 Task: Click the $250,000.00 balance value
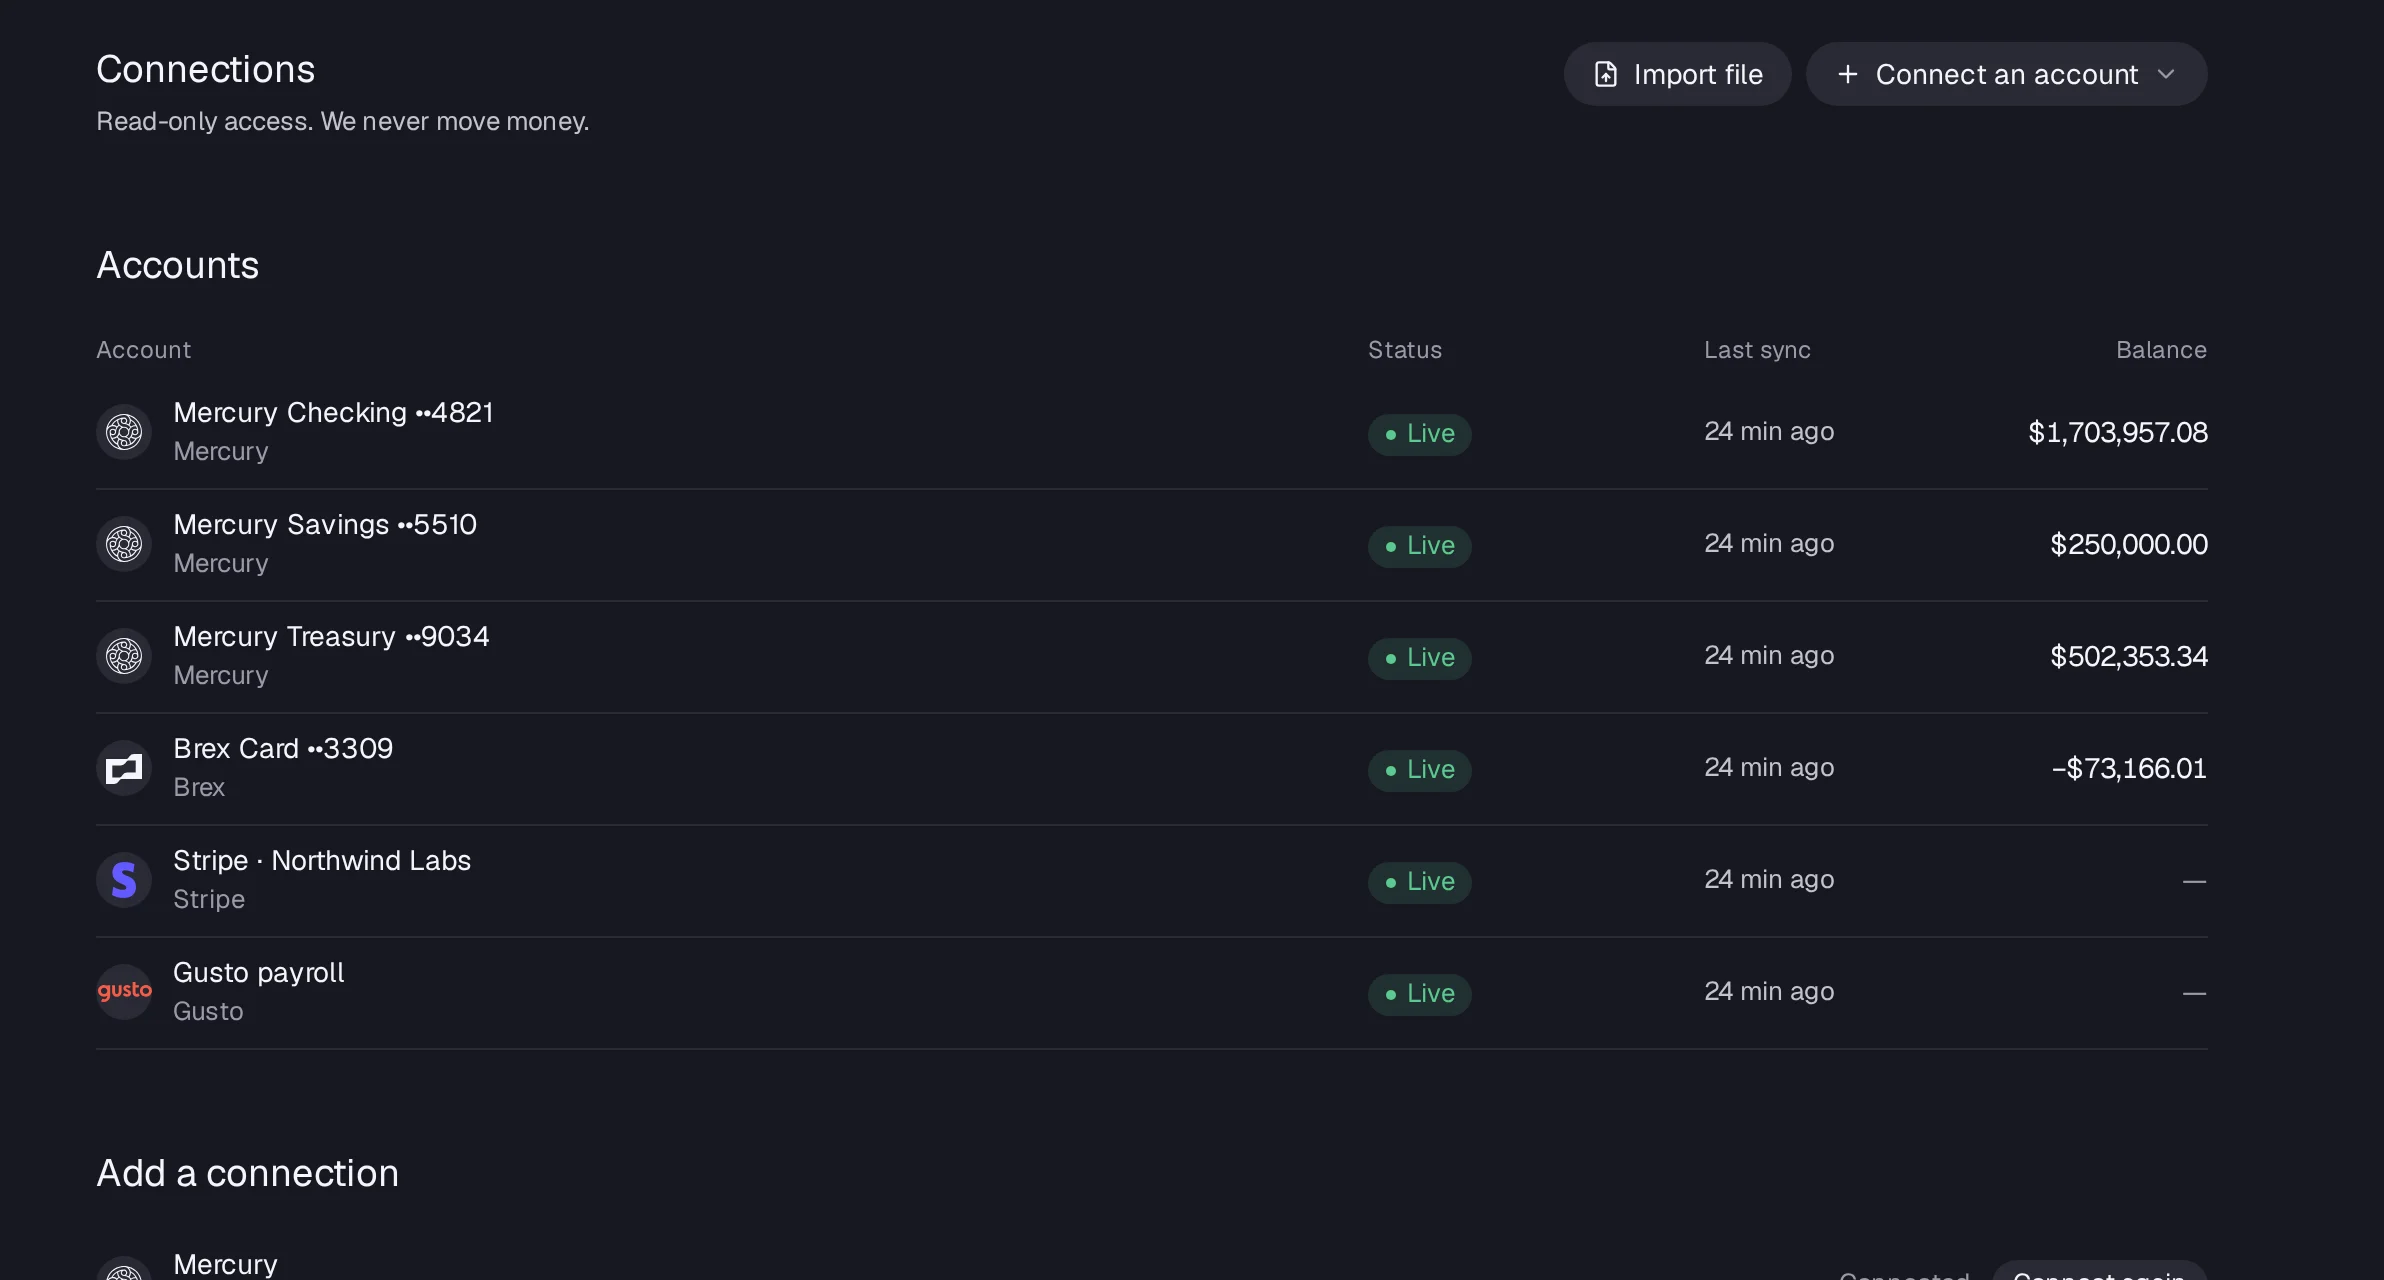2128,544
